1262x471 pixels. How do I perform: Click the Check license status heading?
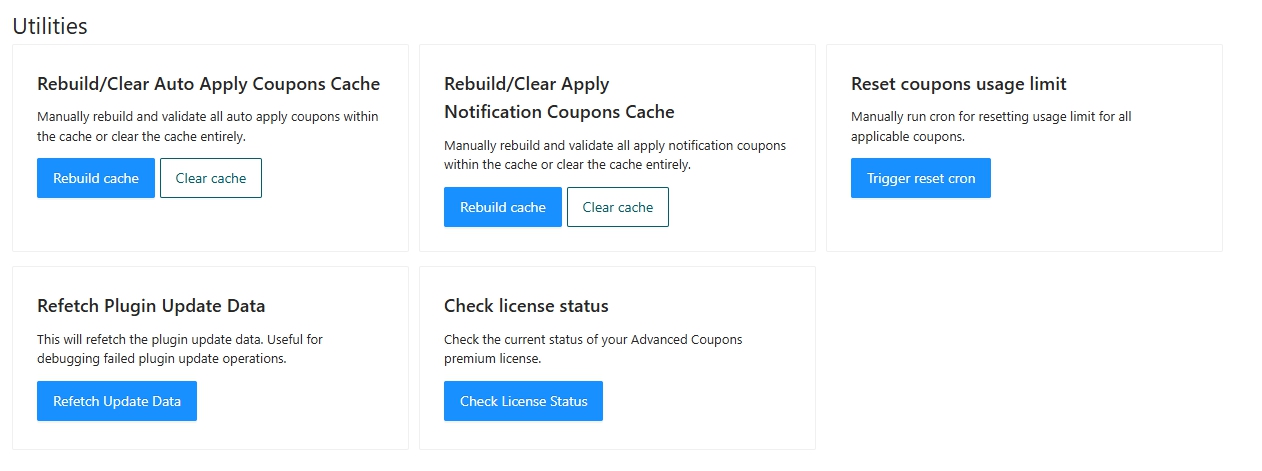526,306
